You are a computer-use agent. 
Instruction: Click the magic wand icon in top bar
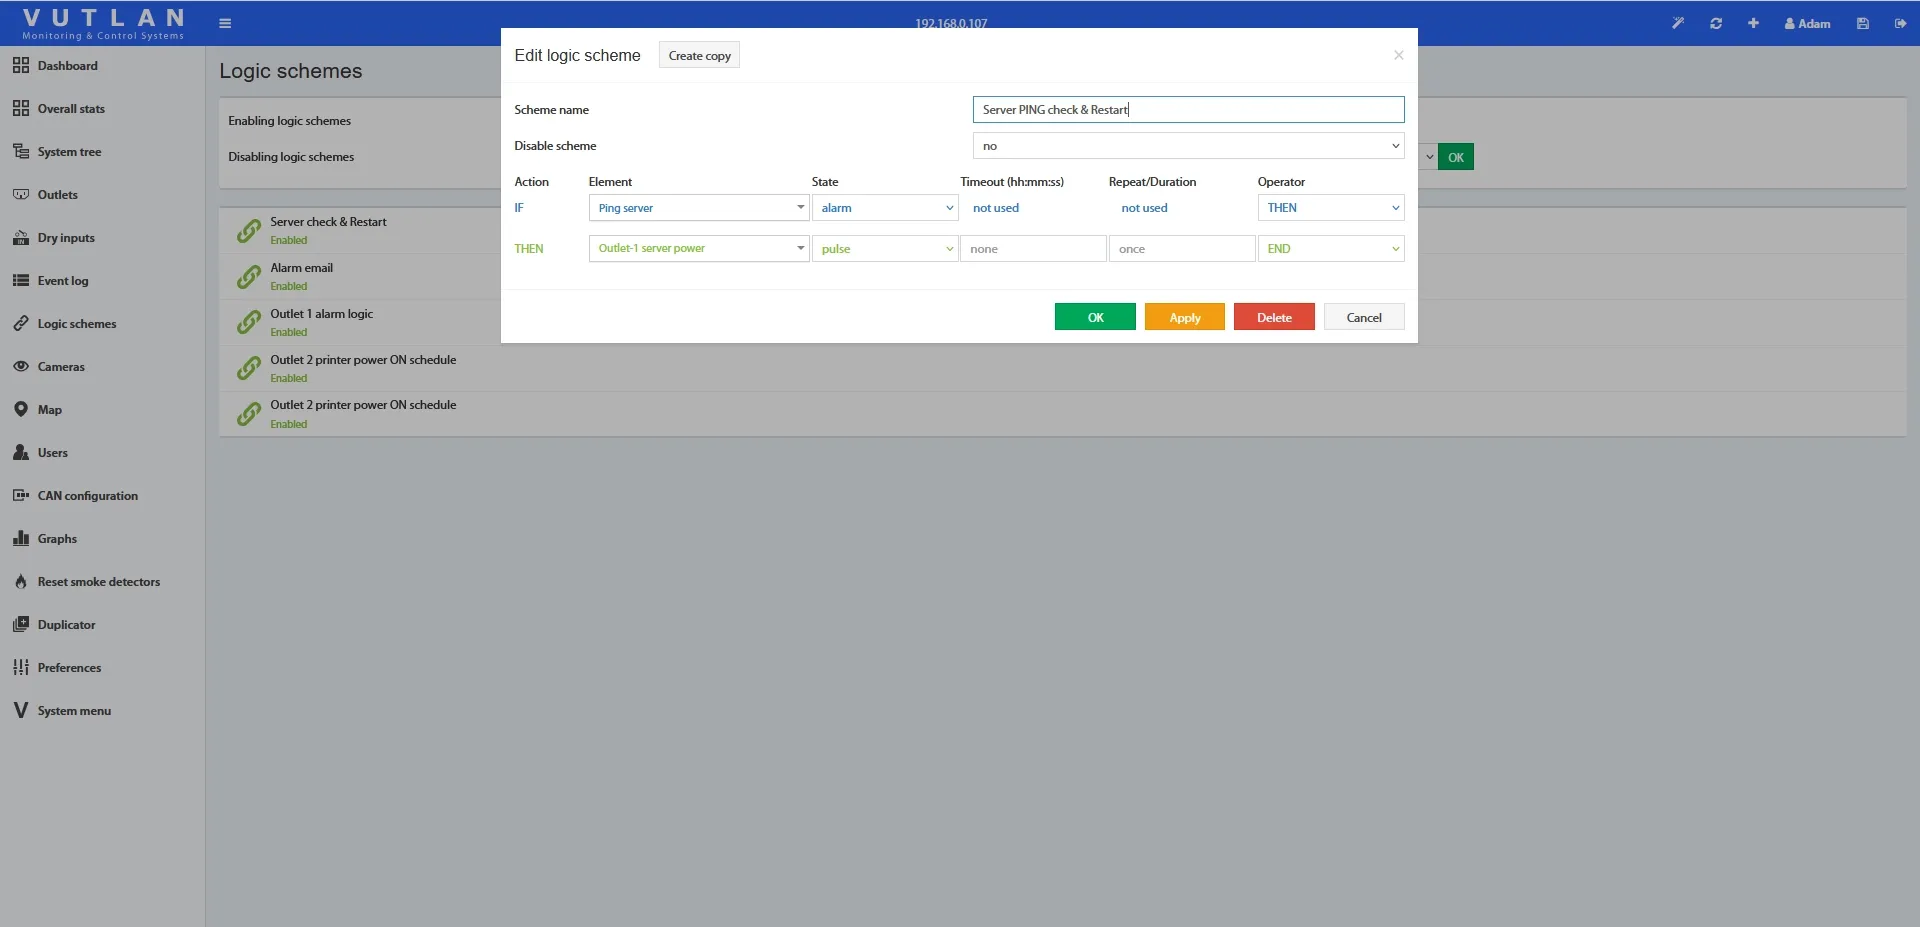[1678, 23]
